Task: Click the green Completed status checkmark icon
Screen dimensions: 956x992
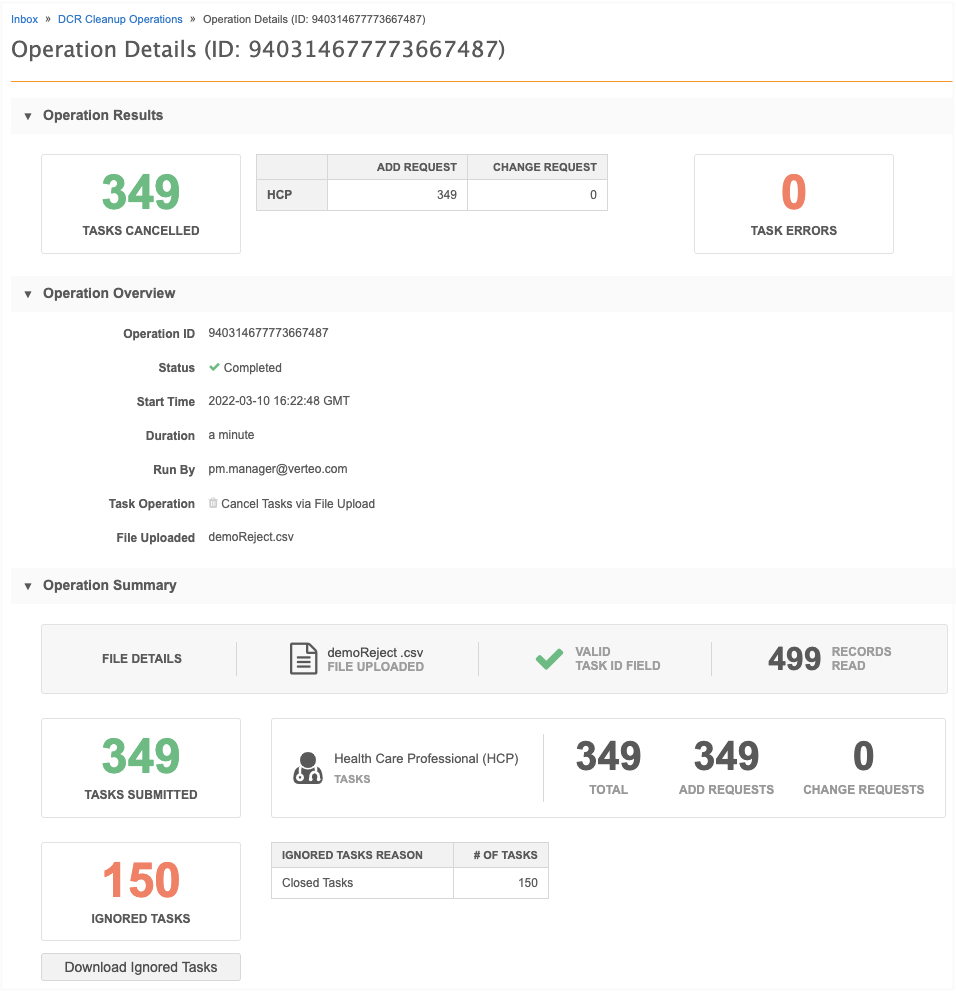Action: pos(214,367)
